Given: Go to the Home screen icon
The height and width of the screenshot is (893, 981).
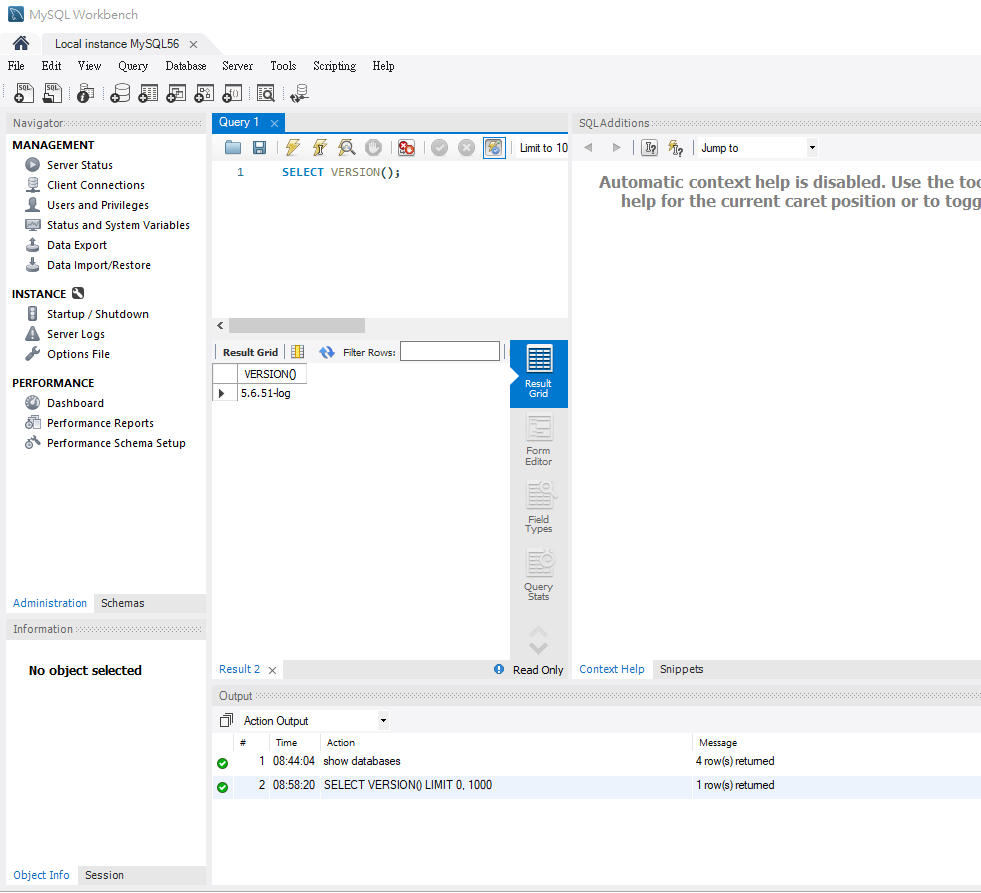Looking at the screenshot, I should tap(21, 43).
